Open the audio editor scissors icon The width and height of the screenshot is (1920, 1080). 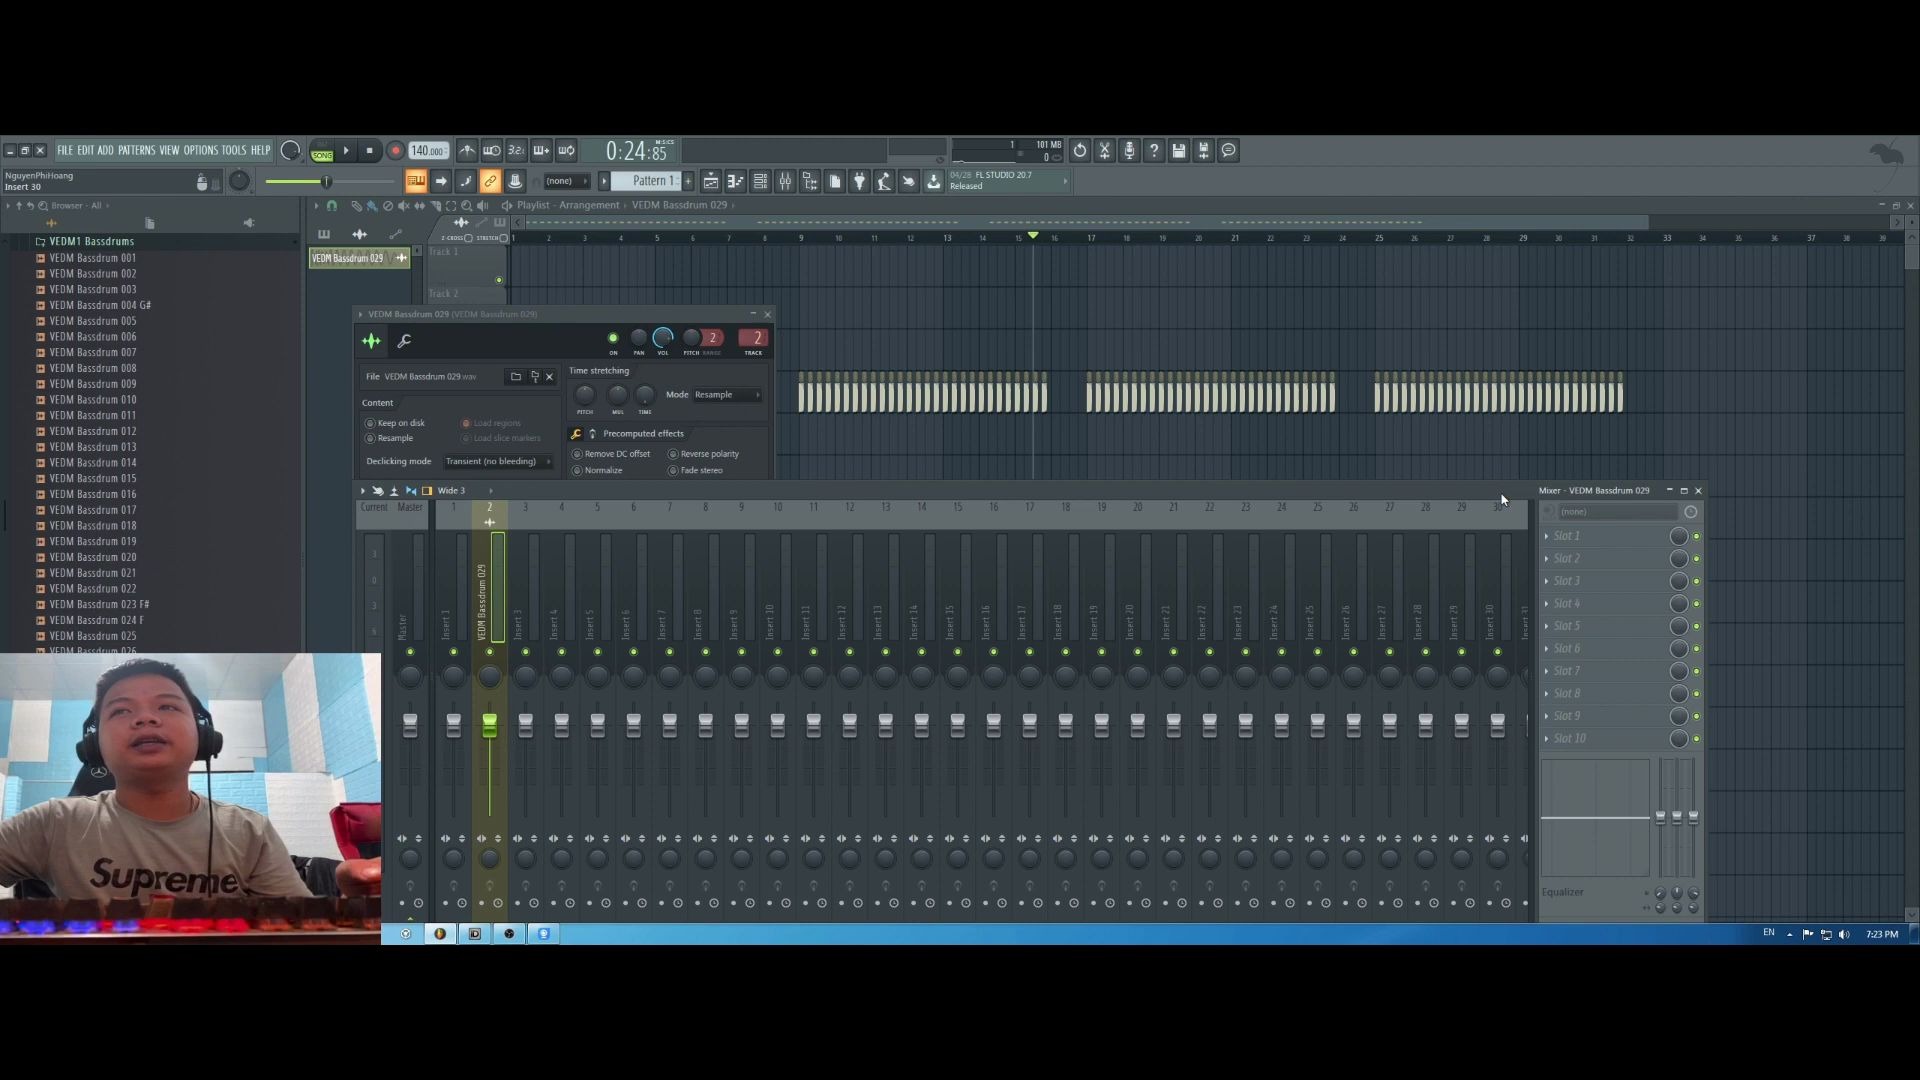(1105, 151)
